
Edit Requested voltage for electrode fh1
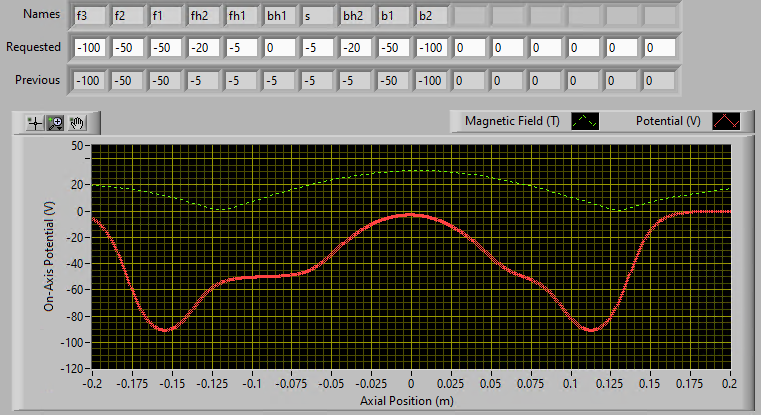(242, 48)
